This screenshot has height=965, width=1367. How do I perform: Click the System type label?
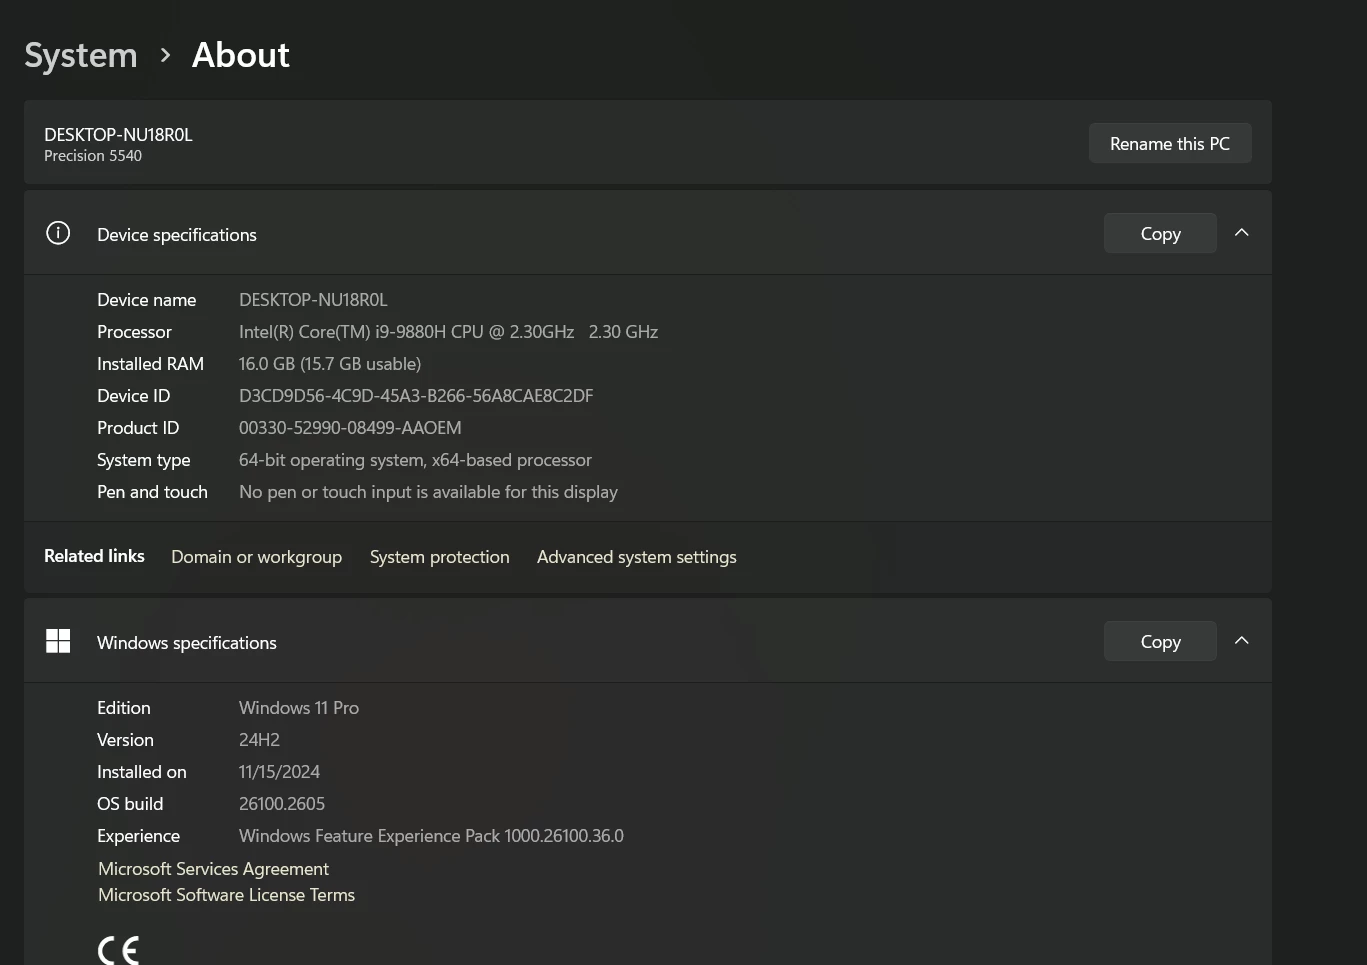143,460
